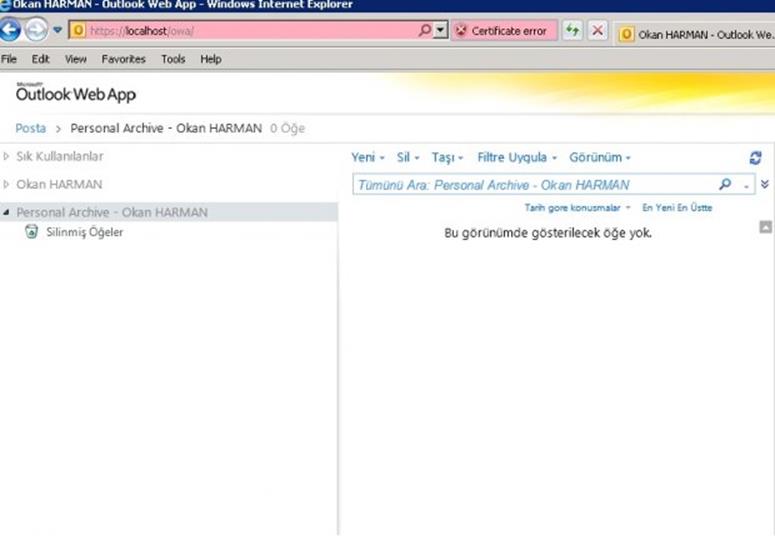This screenshot has width=775, height=536.
Task: Open the Filtre Uygula dropdown
Action: pyautogui.click(x=517, y=157)
